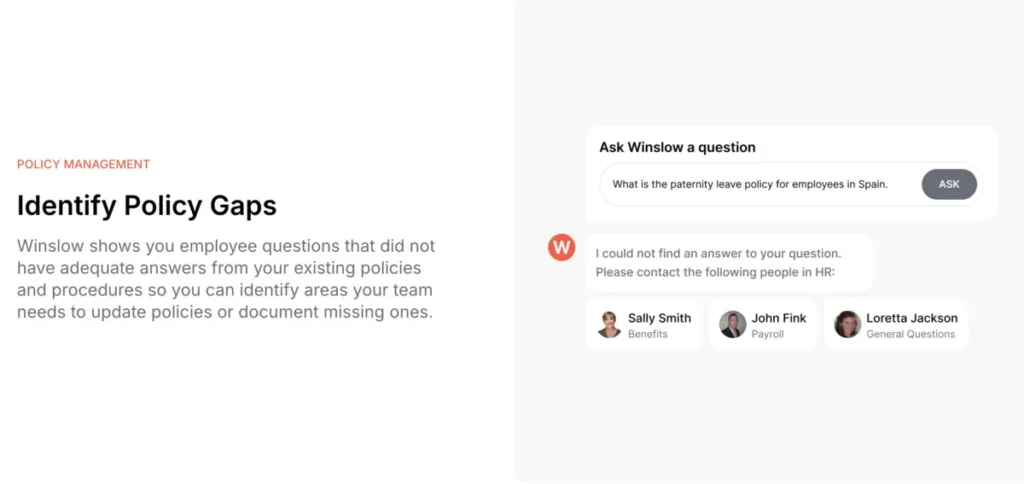
Task: Click the Ask Winslow a question title
Action: (x=677, y=147)
